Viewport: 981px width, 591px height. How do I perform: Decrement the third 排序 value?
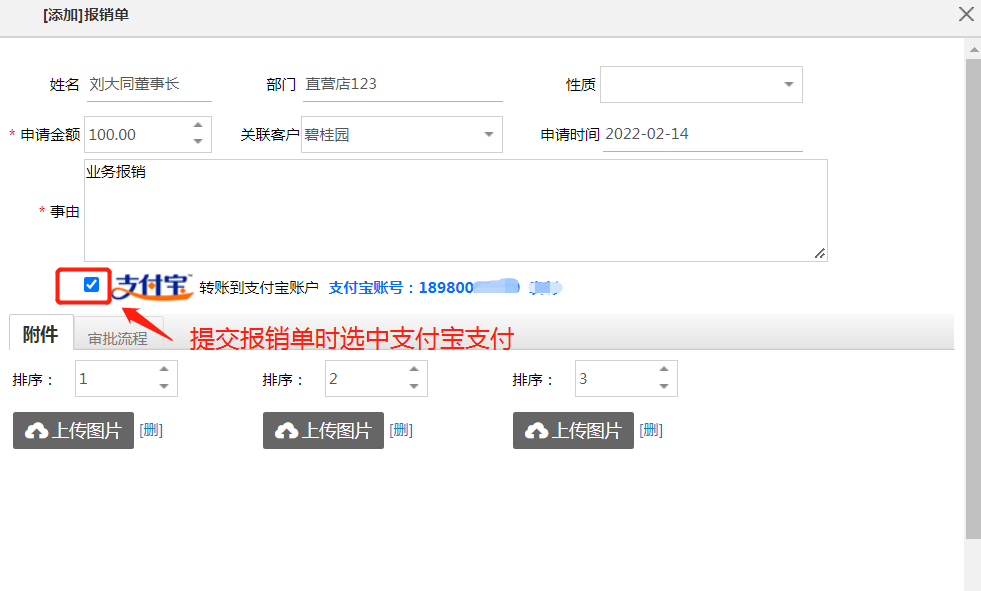(664, 387)
